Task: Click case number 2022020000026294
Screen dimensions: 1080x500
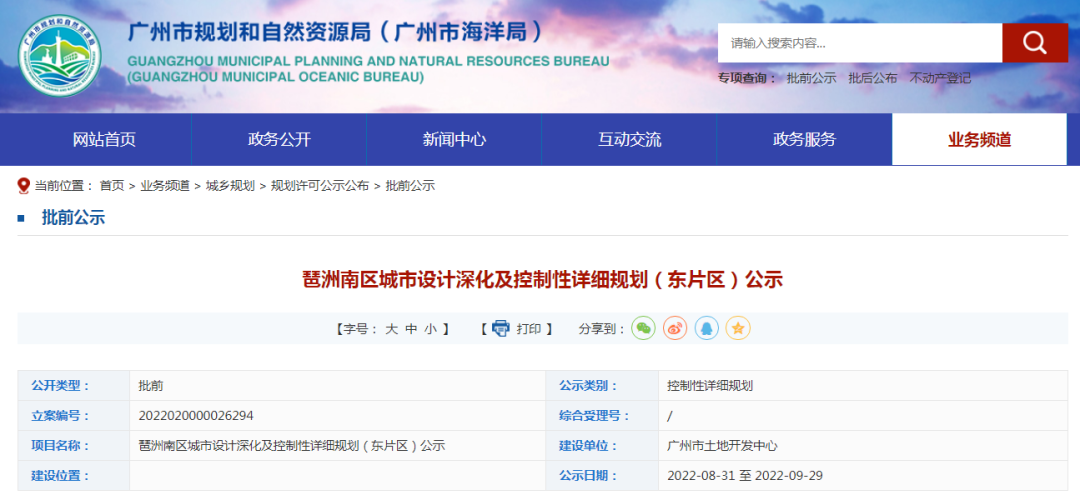Action: click(196, 415)
